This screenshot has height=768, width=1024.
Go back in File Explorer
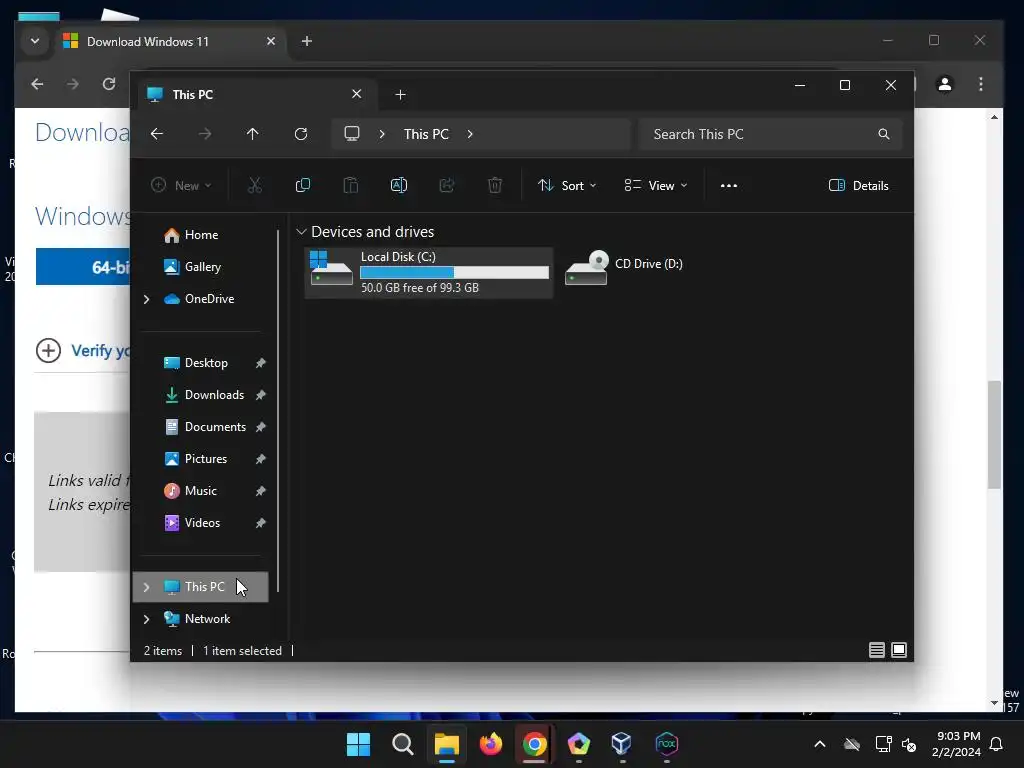[157, 134]
